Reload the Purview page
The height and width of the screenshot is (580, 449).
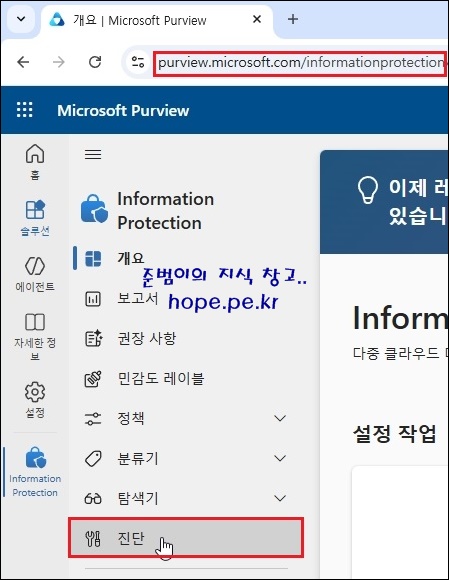coord(95,62)
